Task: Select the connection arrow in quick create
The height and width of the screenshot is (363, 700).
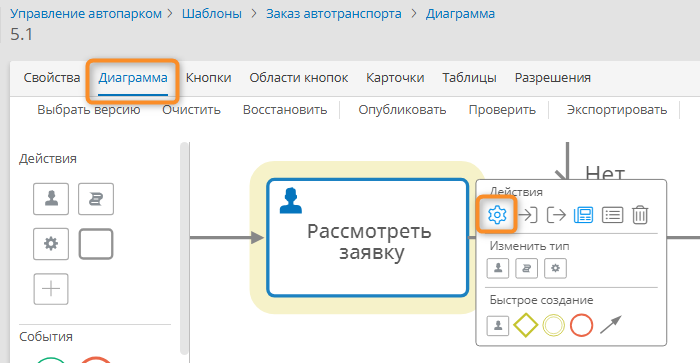Action: click(x=610, y=325)
